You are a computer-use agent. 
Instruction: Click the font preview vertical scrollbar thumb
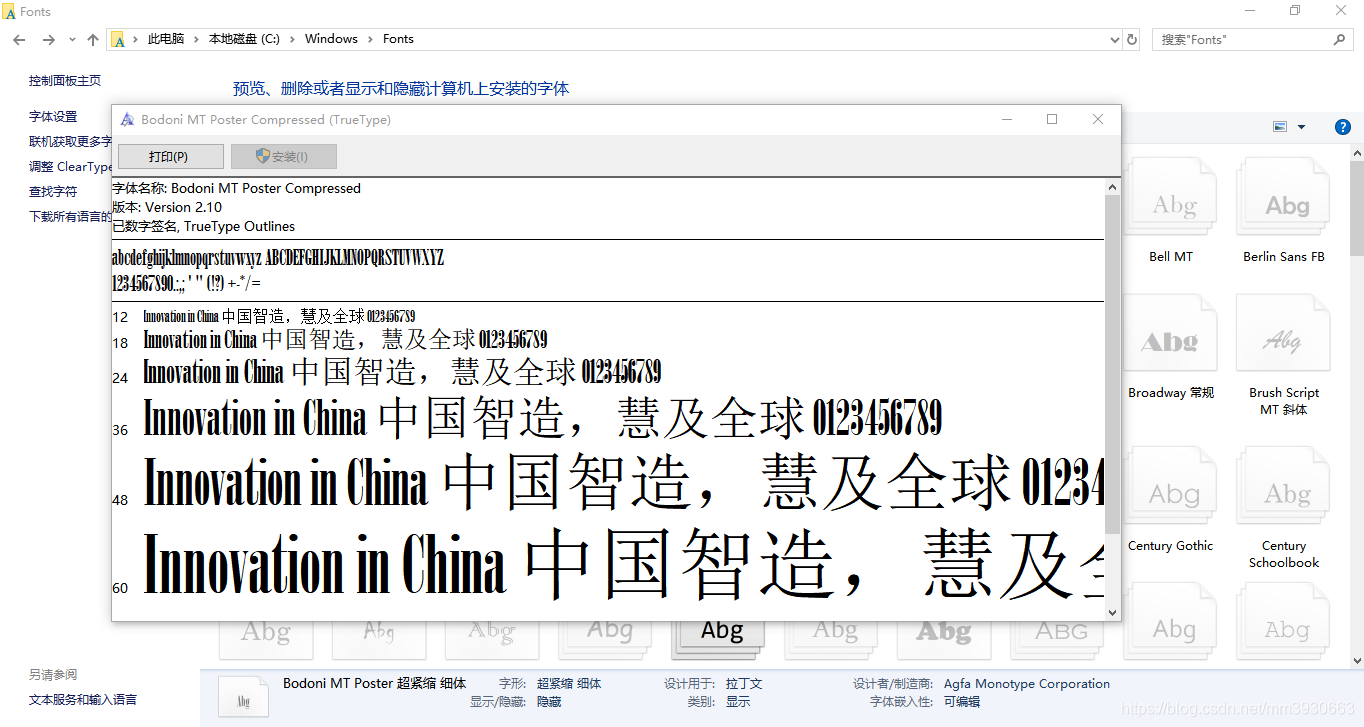pos(1113,364)
